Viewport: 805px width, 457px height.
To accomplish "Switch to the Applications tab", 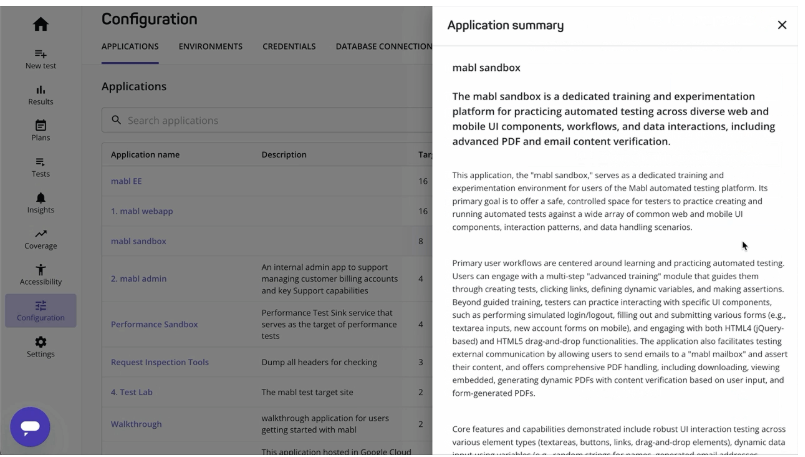I will [130, 46].
